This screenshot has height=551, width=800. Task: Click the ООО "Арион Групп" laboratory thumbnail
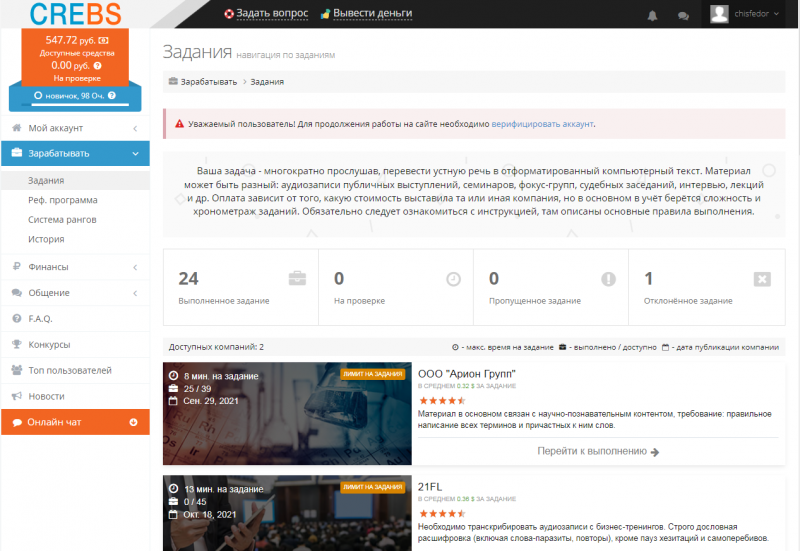click(287, 414)
